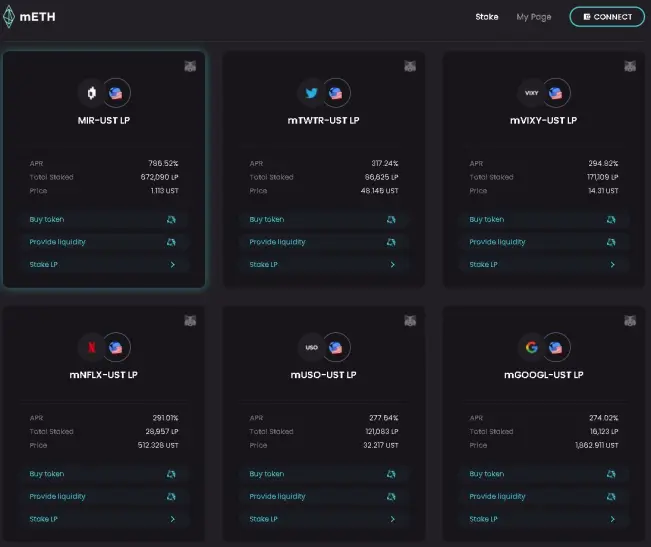
Task: Select the mTWTR-UST LP title
Action: coord(323,120)
